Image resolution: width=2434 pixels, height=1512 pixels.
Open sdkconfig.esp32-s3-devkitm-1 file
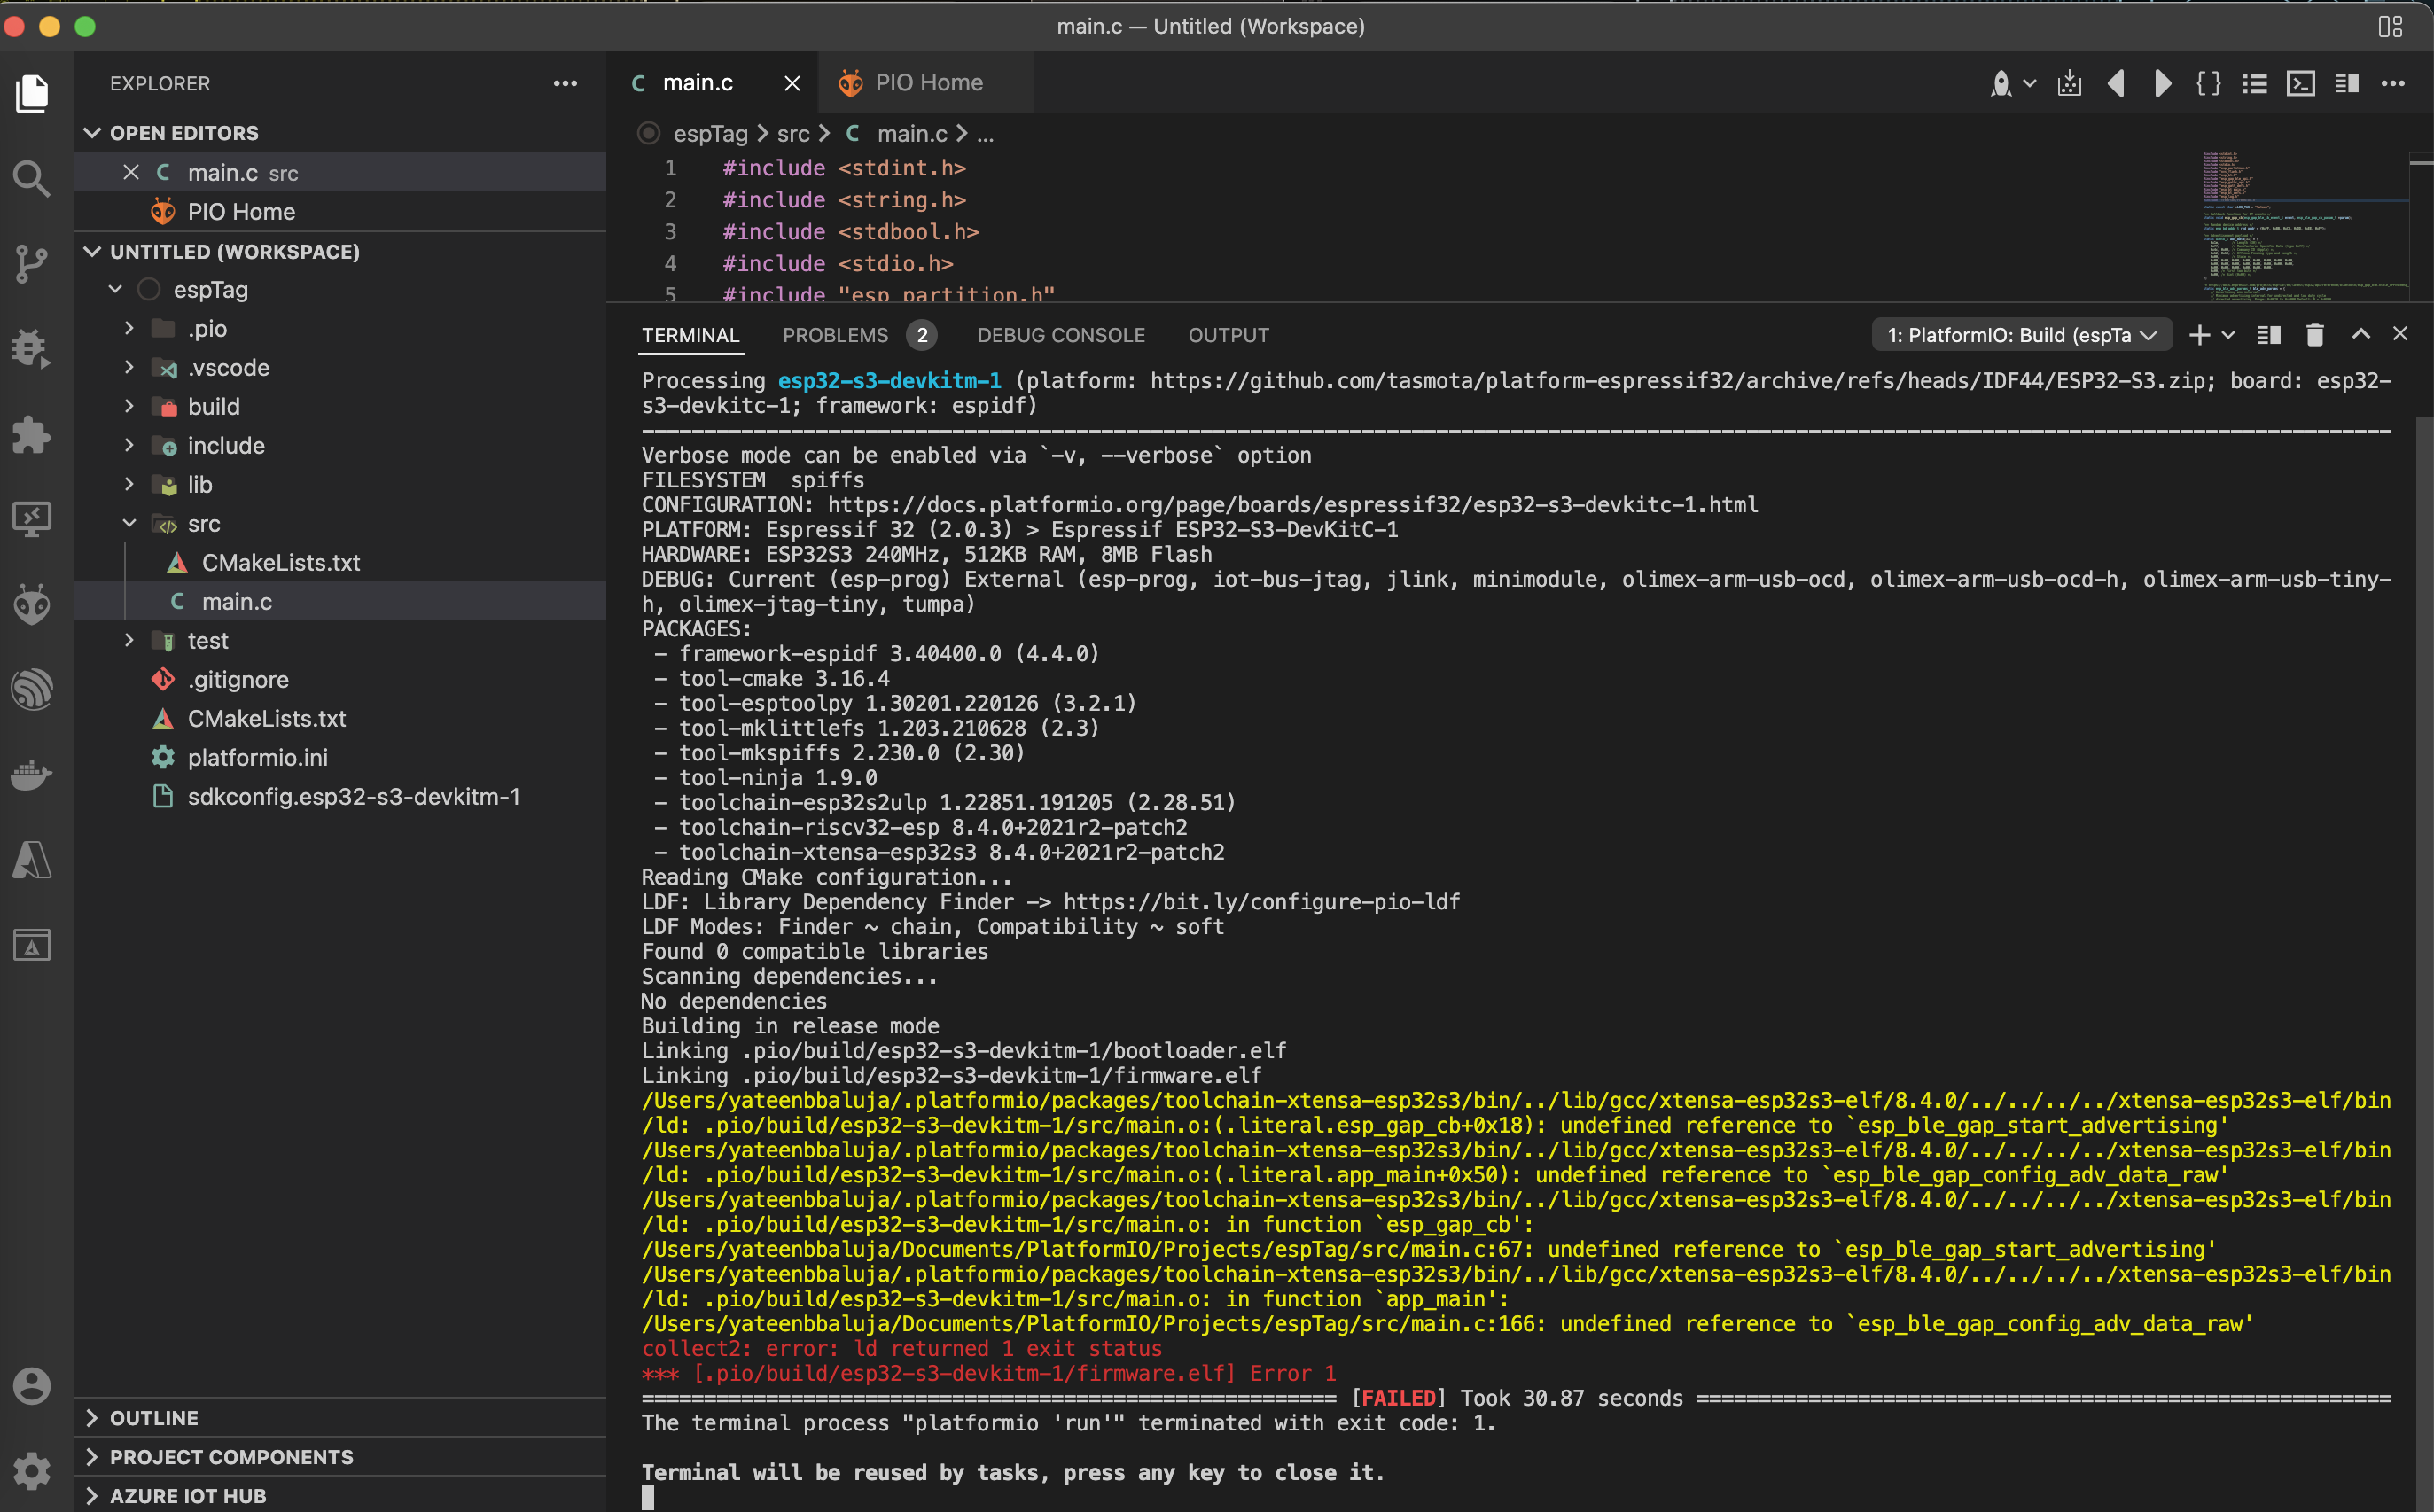pyautogui.click(x=341, y=796)
